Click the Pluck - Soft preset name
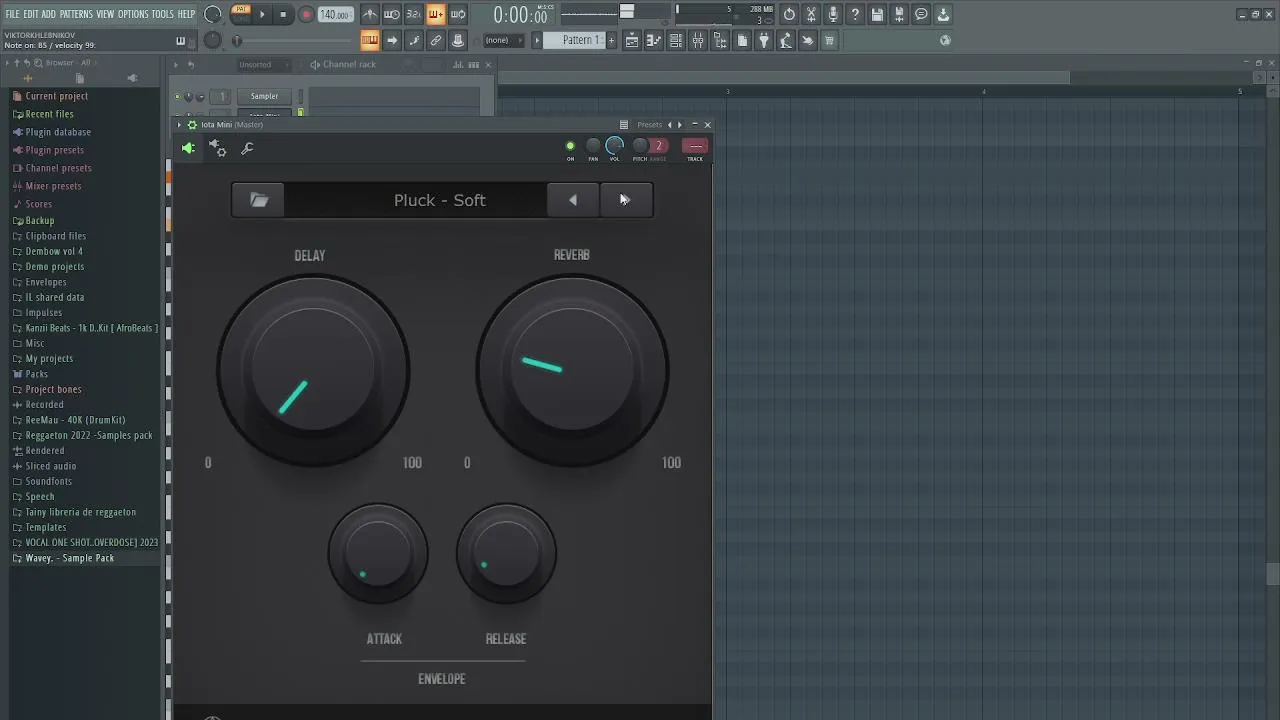The image size is (1280, 720). point(440,200)
